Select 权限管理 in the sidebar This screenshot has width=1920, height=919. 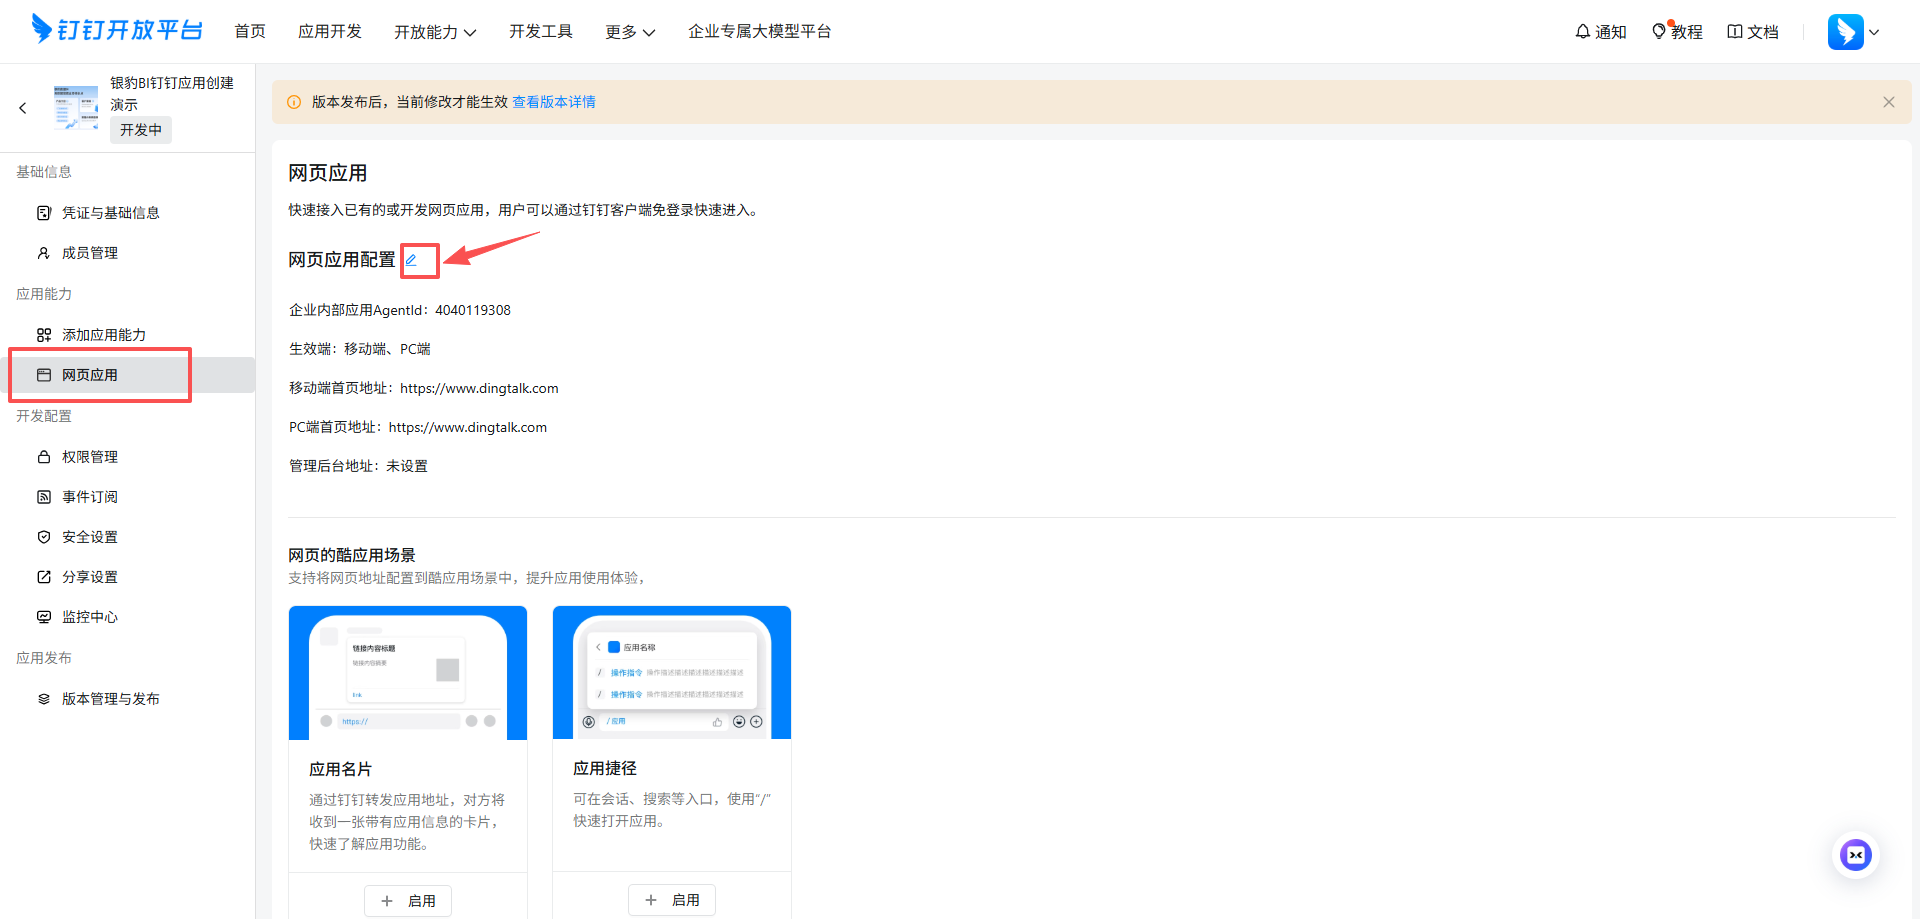(88, 456)
